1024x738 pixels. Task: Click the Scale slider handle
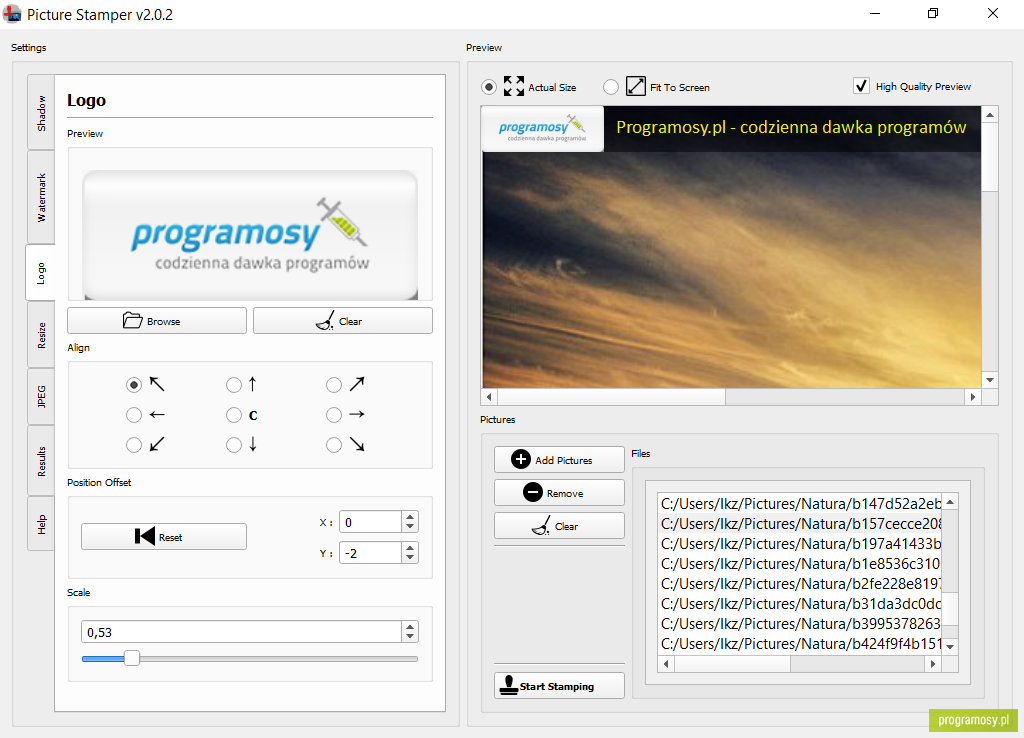pyautogui.click(x=132, y=658)
